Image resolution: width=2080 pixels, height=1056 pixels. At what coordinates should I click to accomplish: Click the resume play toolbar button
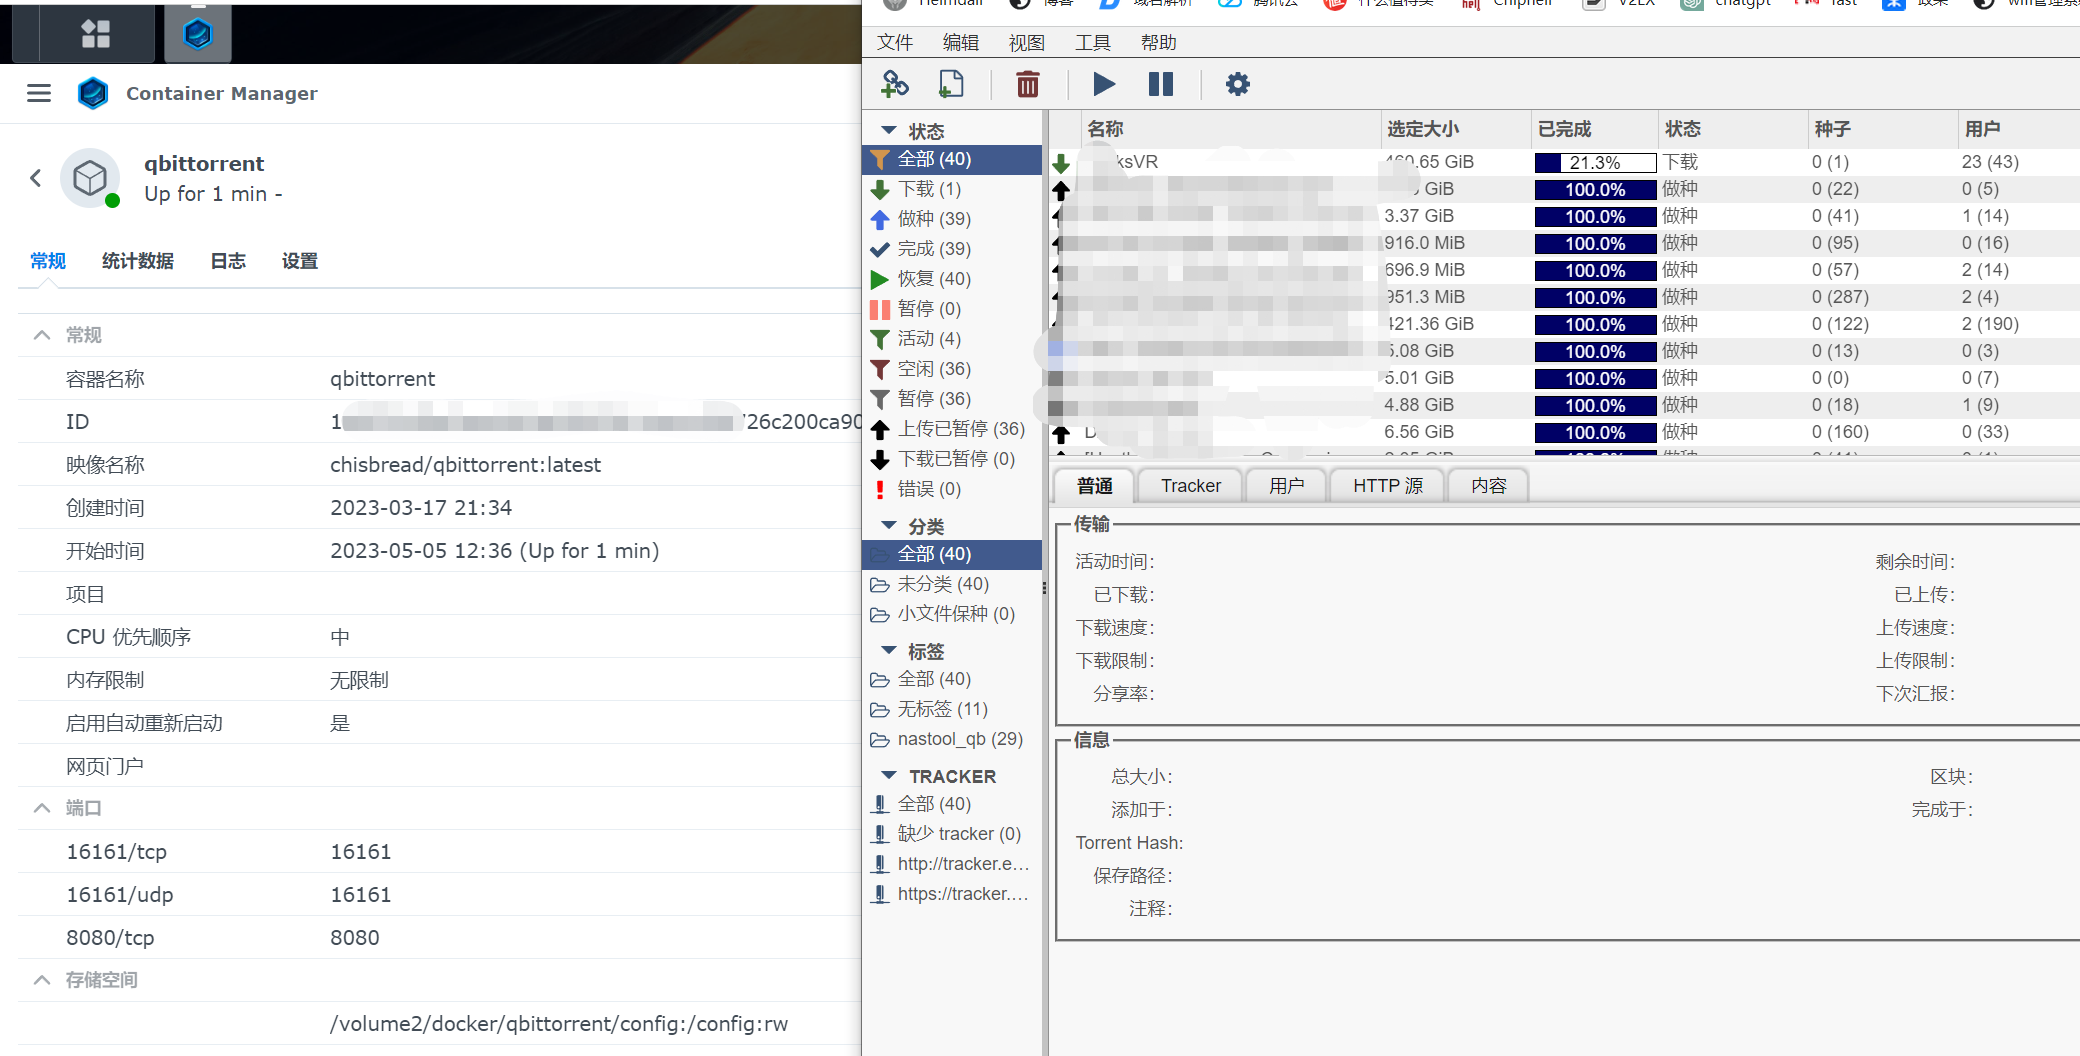click(x=1104, y=84)
